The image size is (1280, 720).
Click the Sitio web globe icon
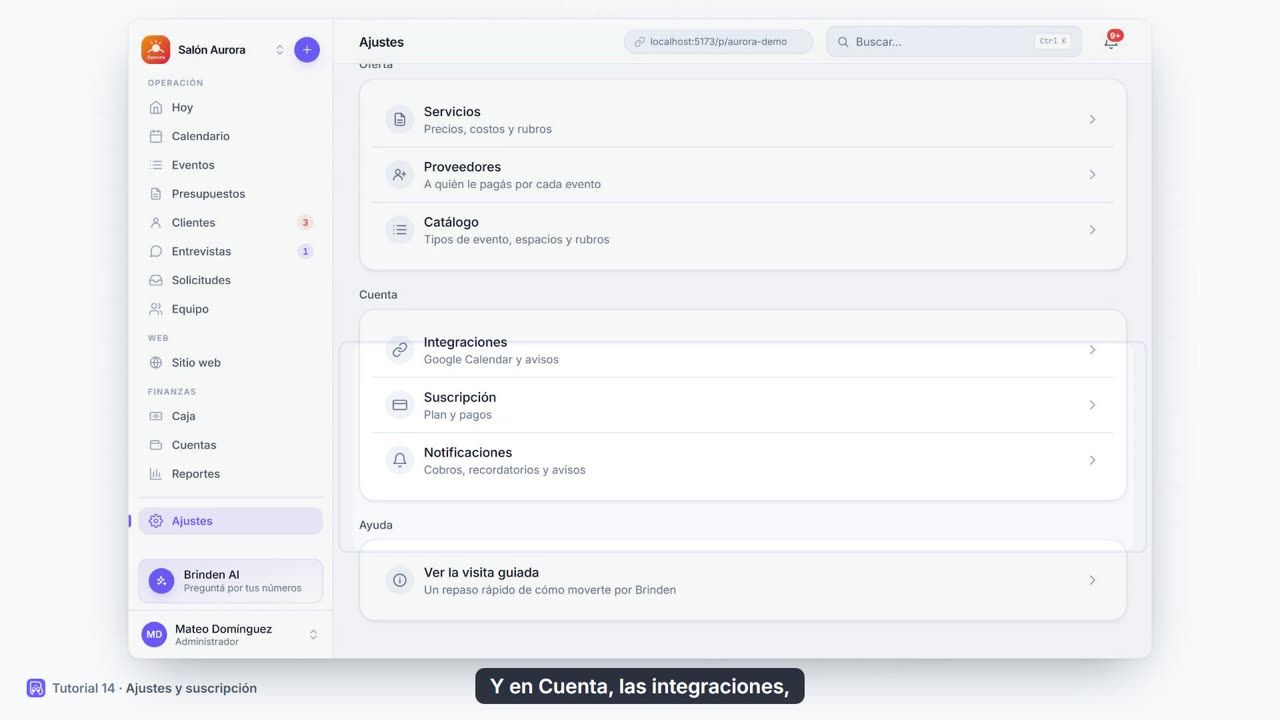click(156, 363)
